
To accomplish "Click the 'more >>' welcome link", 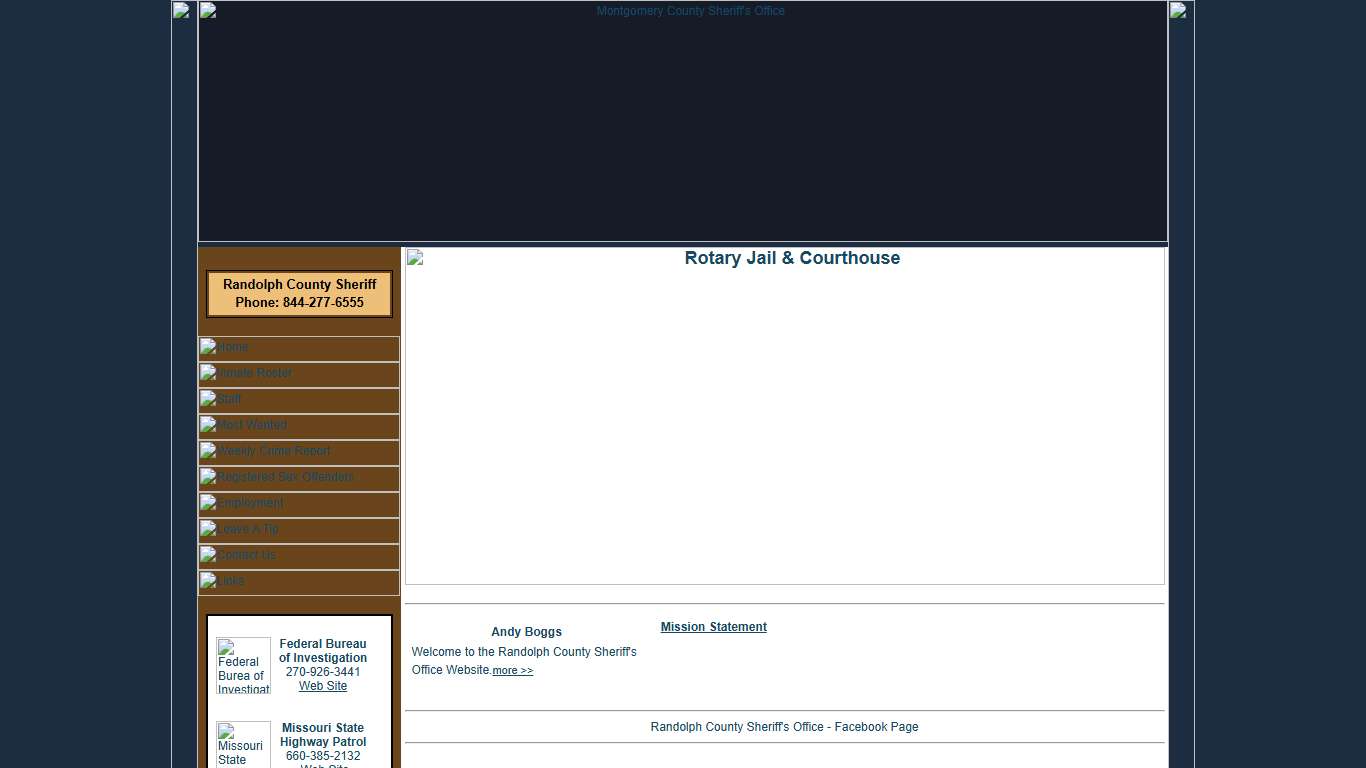I will (513, 671).
